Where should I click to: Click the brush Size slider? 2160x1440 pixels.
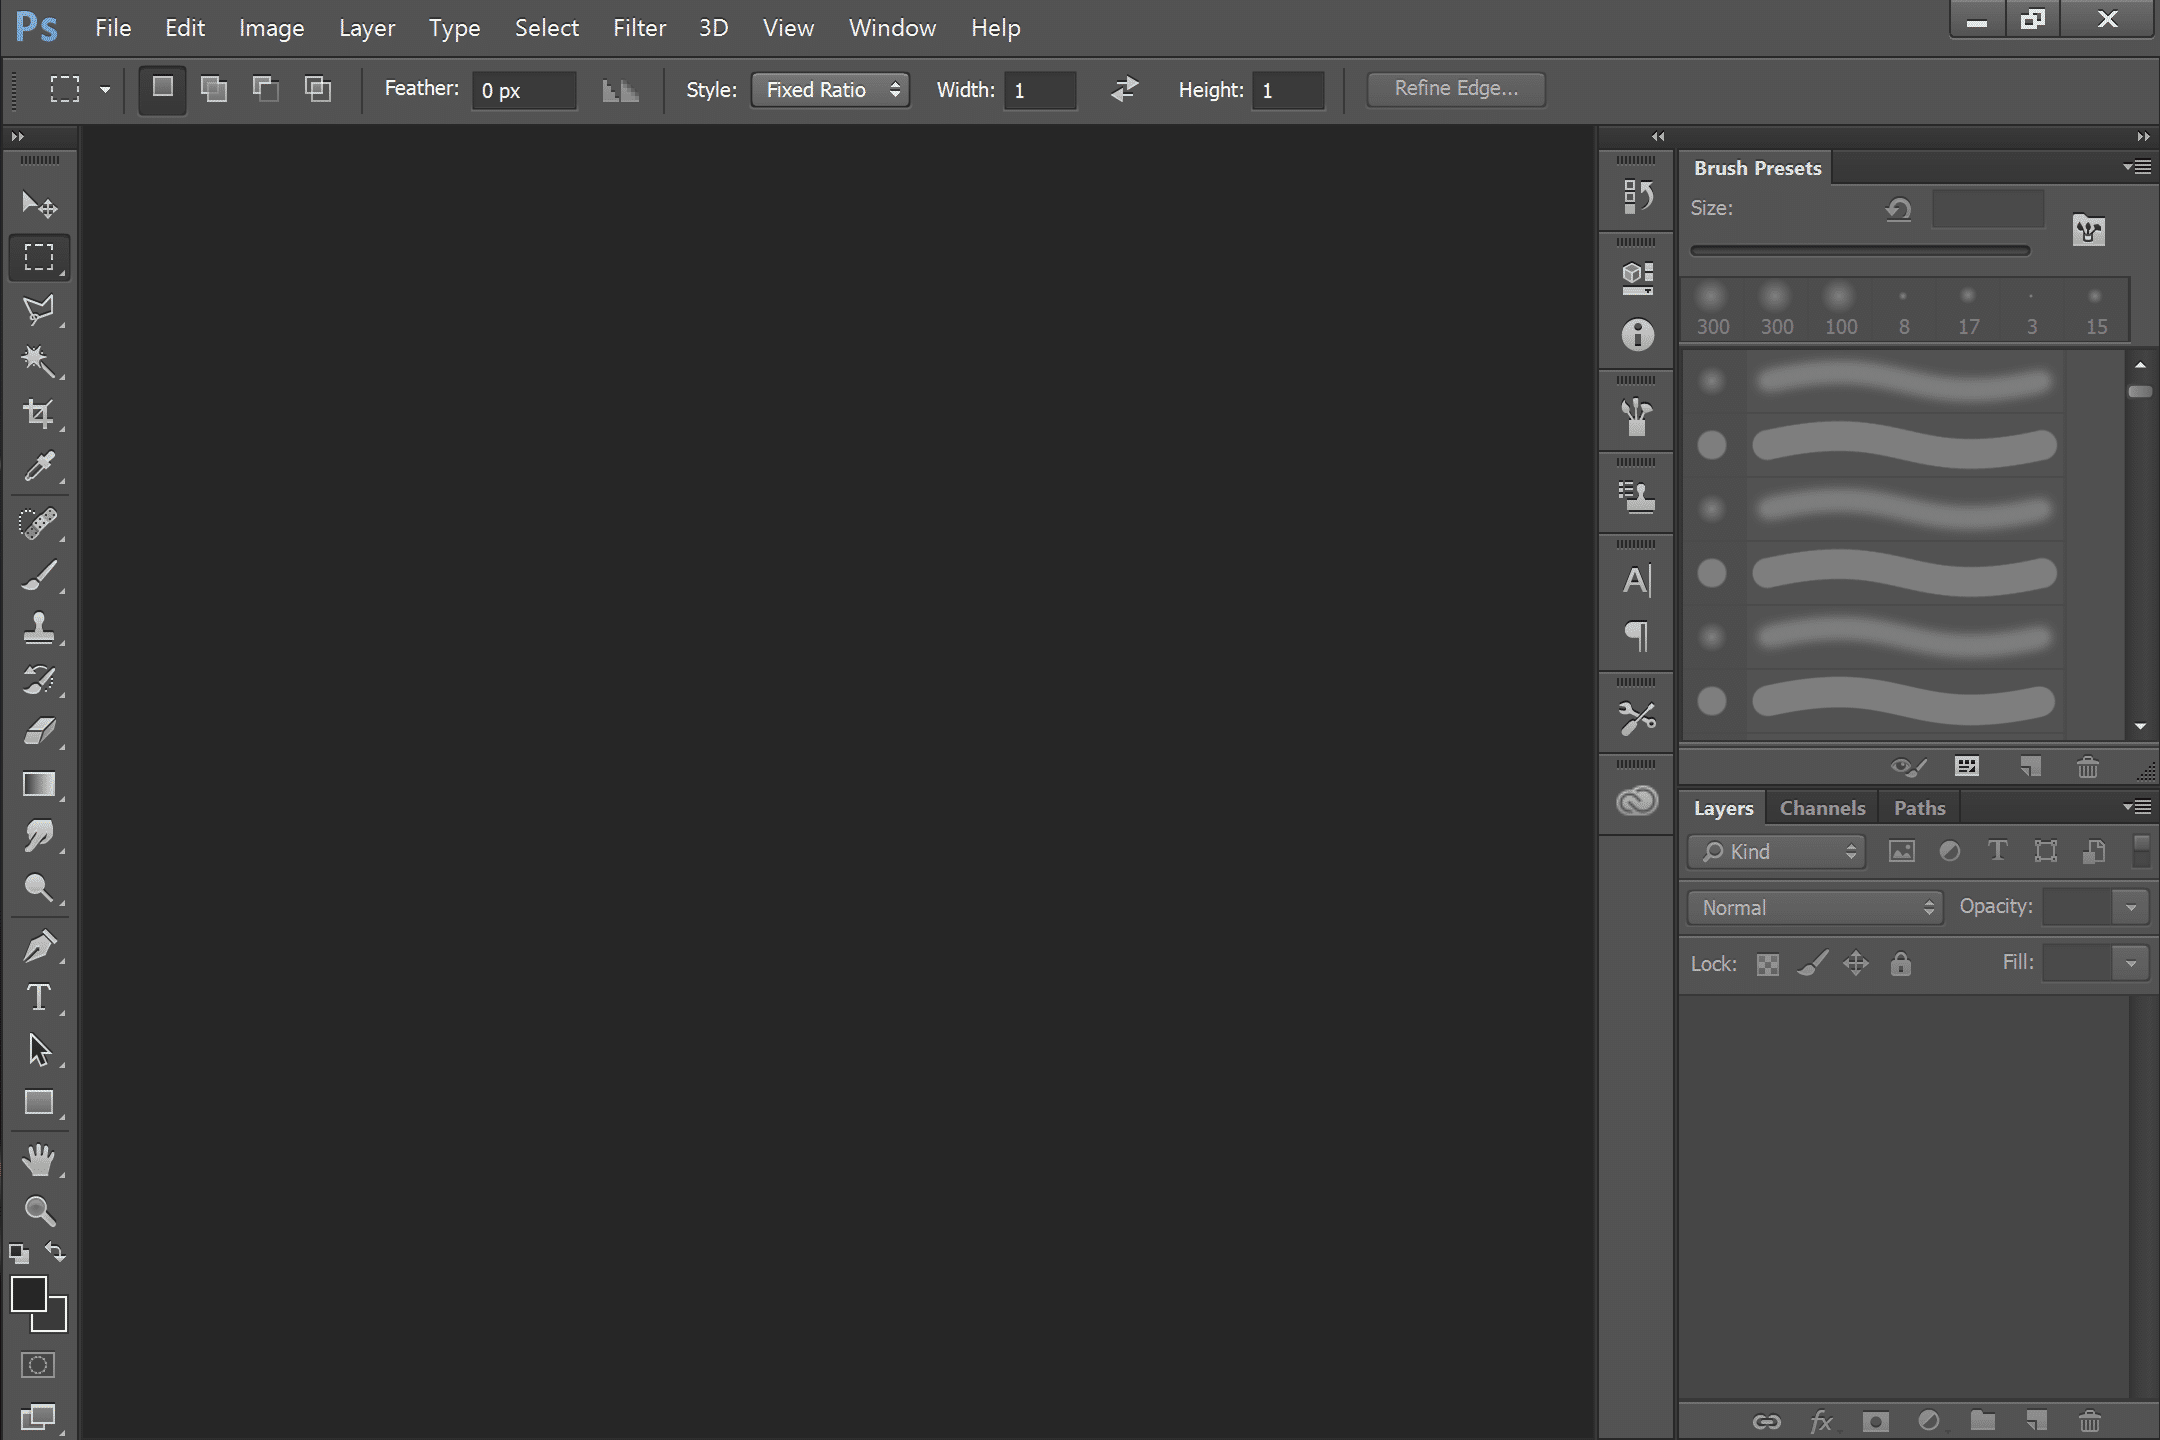pos(1860,250)
